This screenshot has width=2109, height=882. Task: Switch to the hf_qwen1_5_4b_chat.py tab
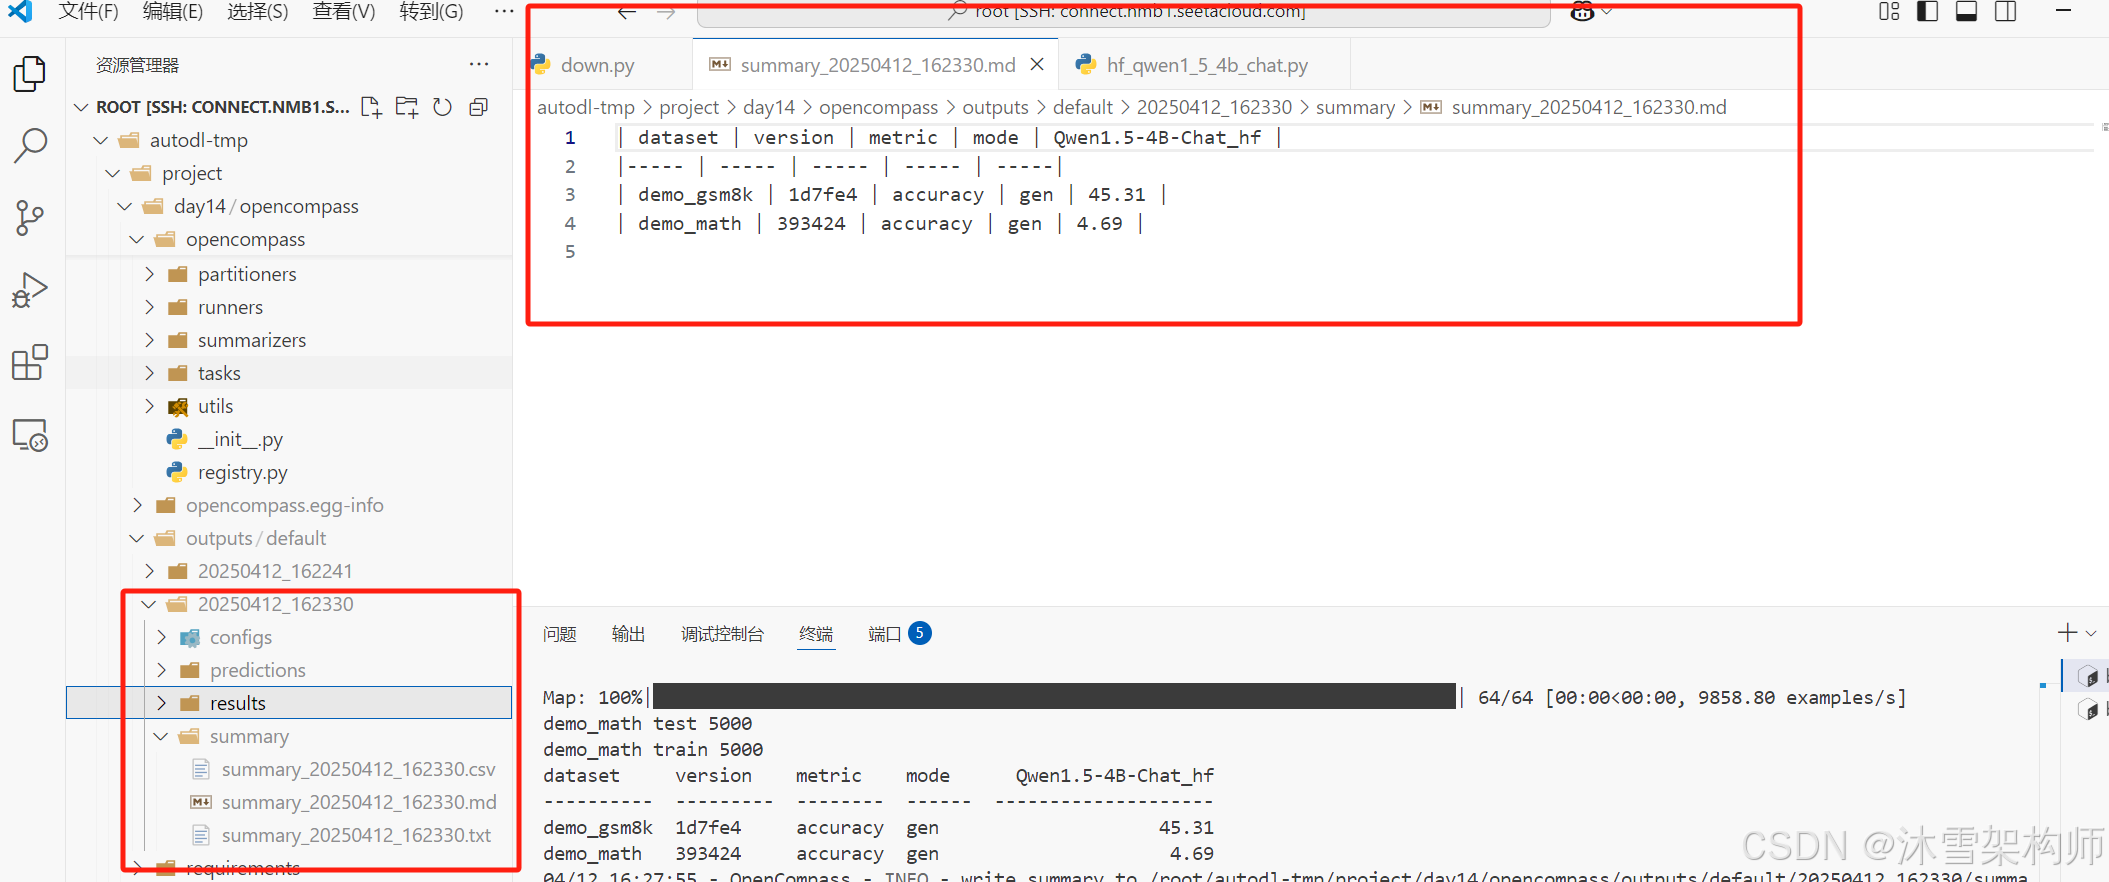[x=1207, y=65]
